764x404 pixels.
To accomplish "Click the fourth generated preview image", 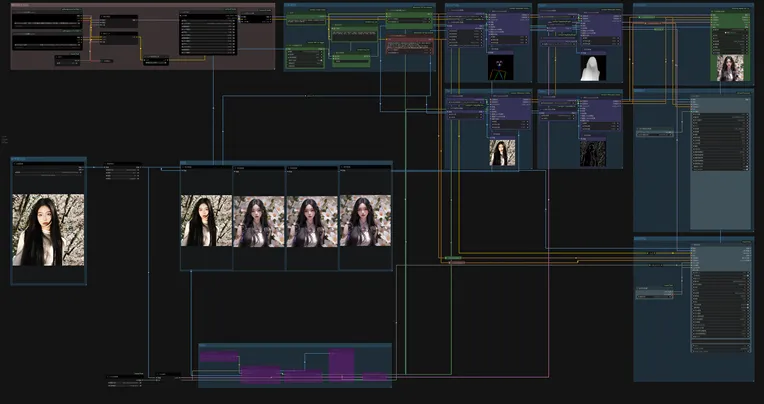I will tap(364, 220).
